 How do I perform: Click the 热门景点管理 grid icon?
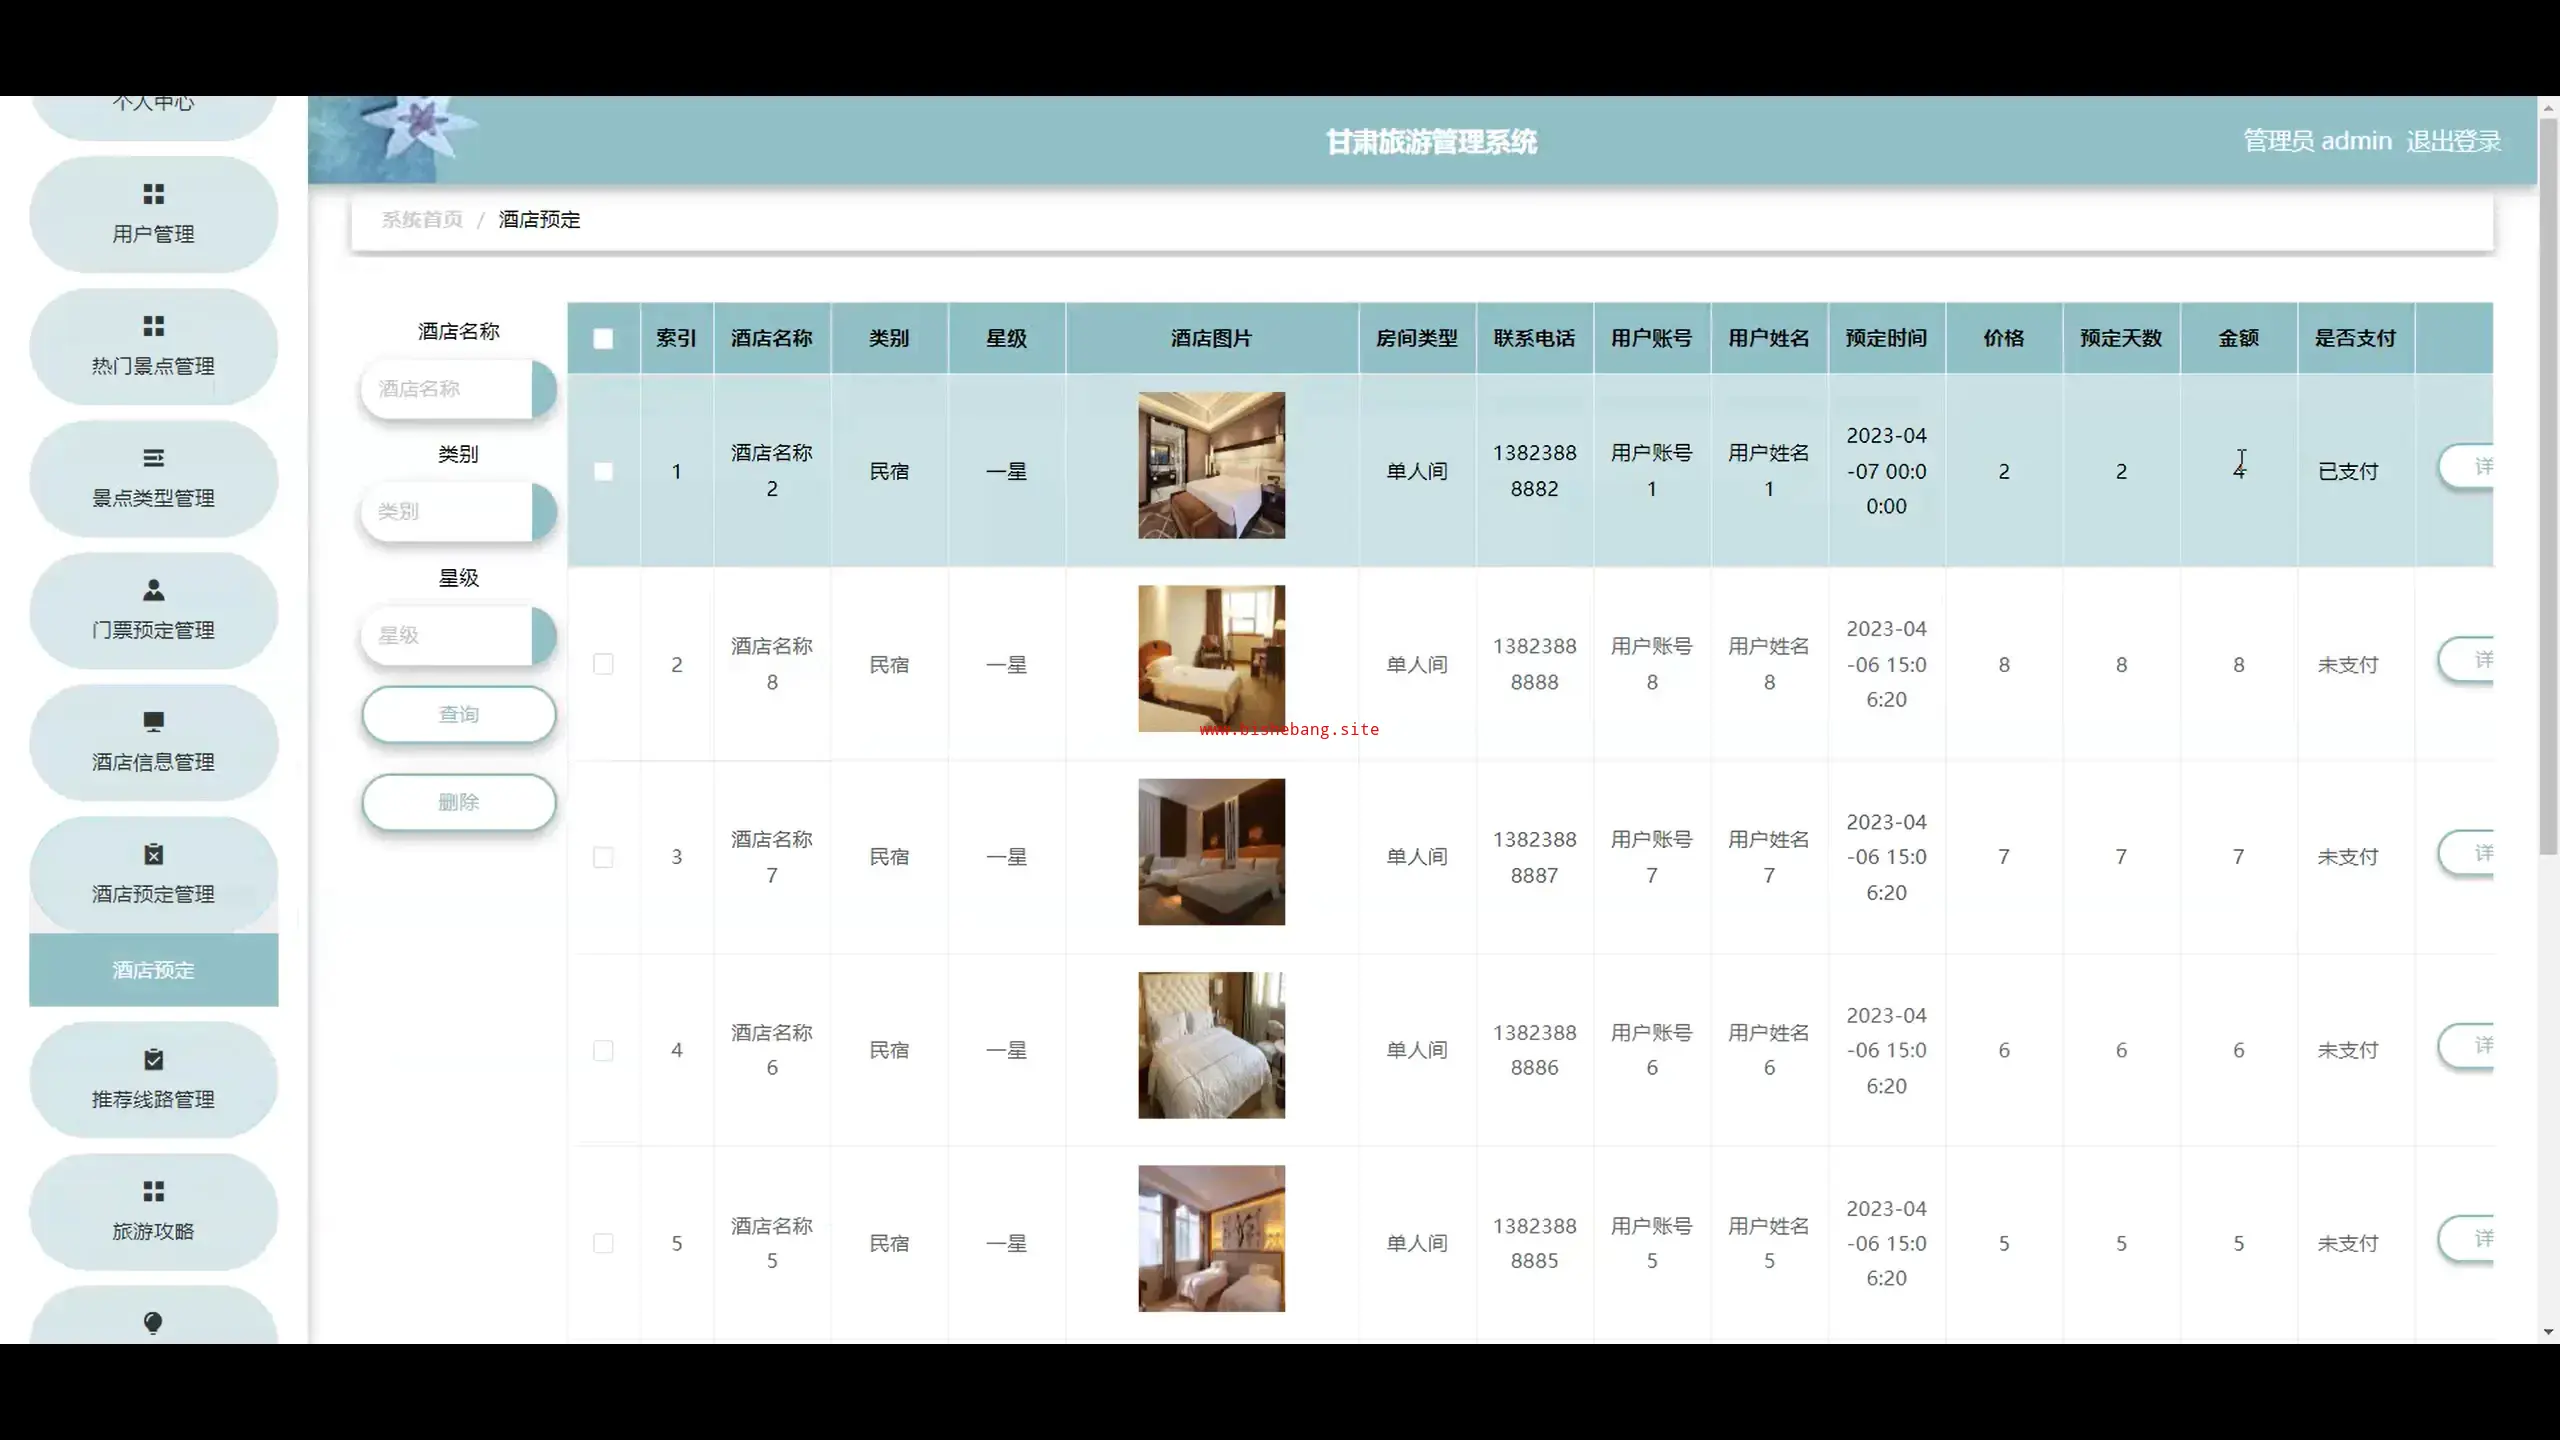pyautogui.click(x=153, y=326)
